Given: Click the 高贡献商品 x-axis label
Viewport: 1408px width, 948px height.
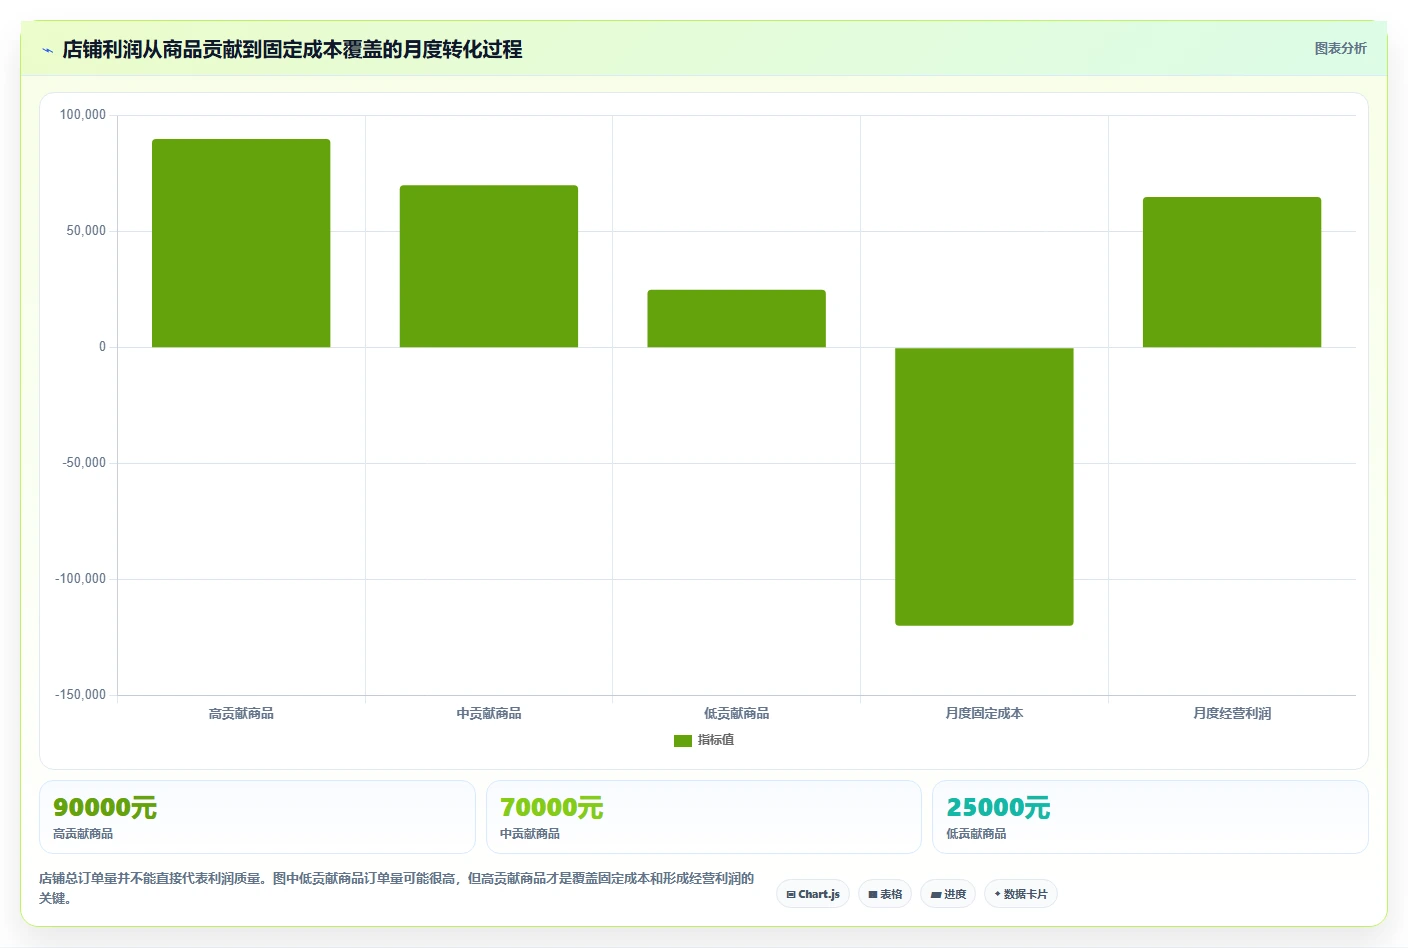Looking at the screenshot, I should pos(241,713).
